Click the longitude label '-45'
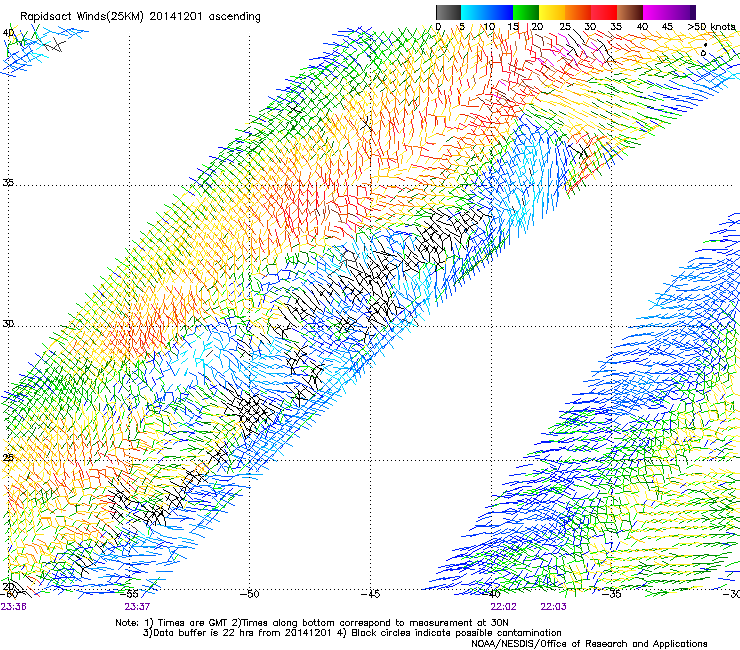The image size is (740, 650). (370, 594)
